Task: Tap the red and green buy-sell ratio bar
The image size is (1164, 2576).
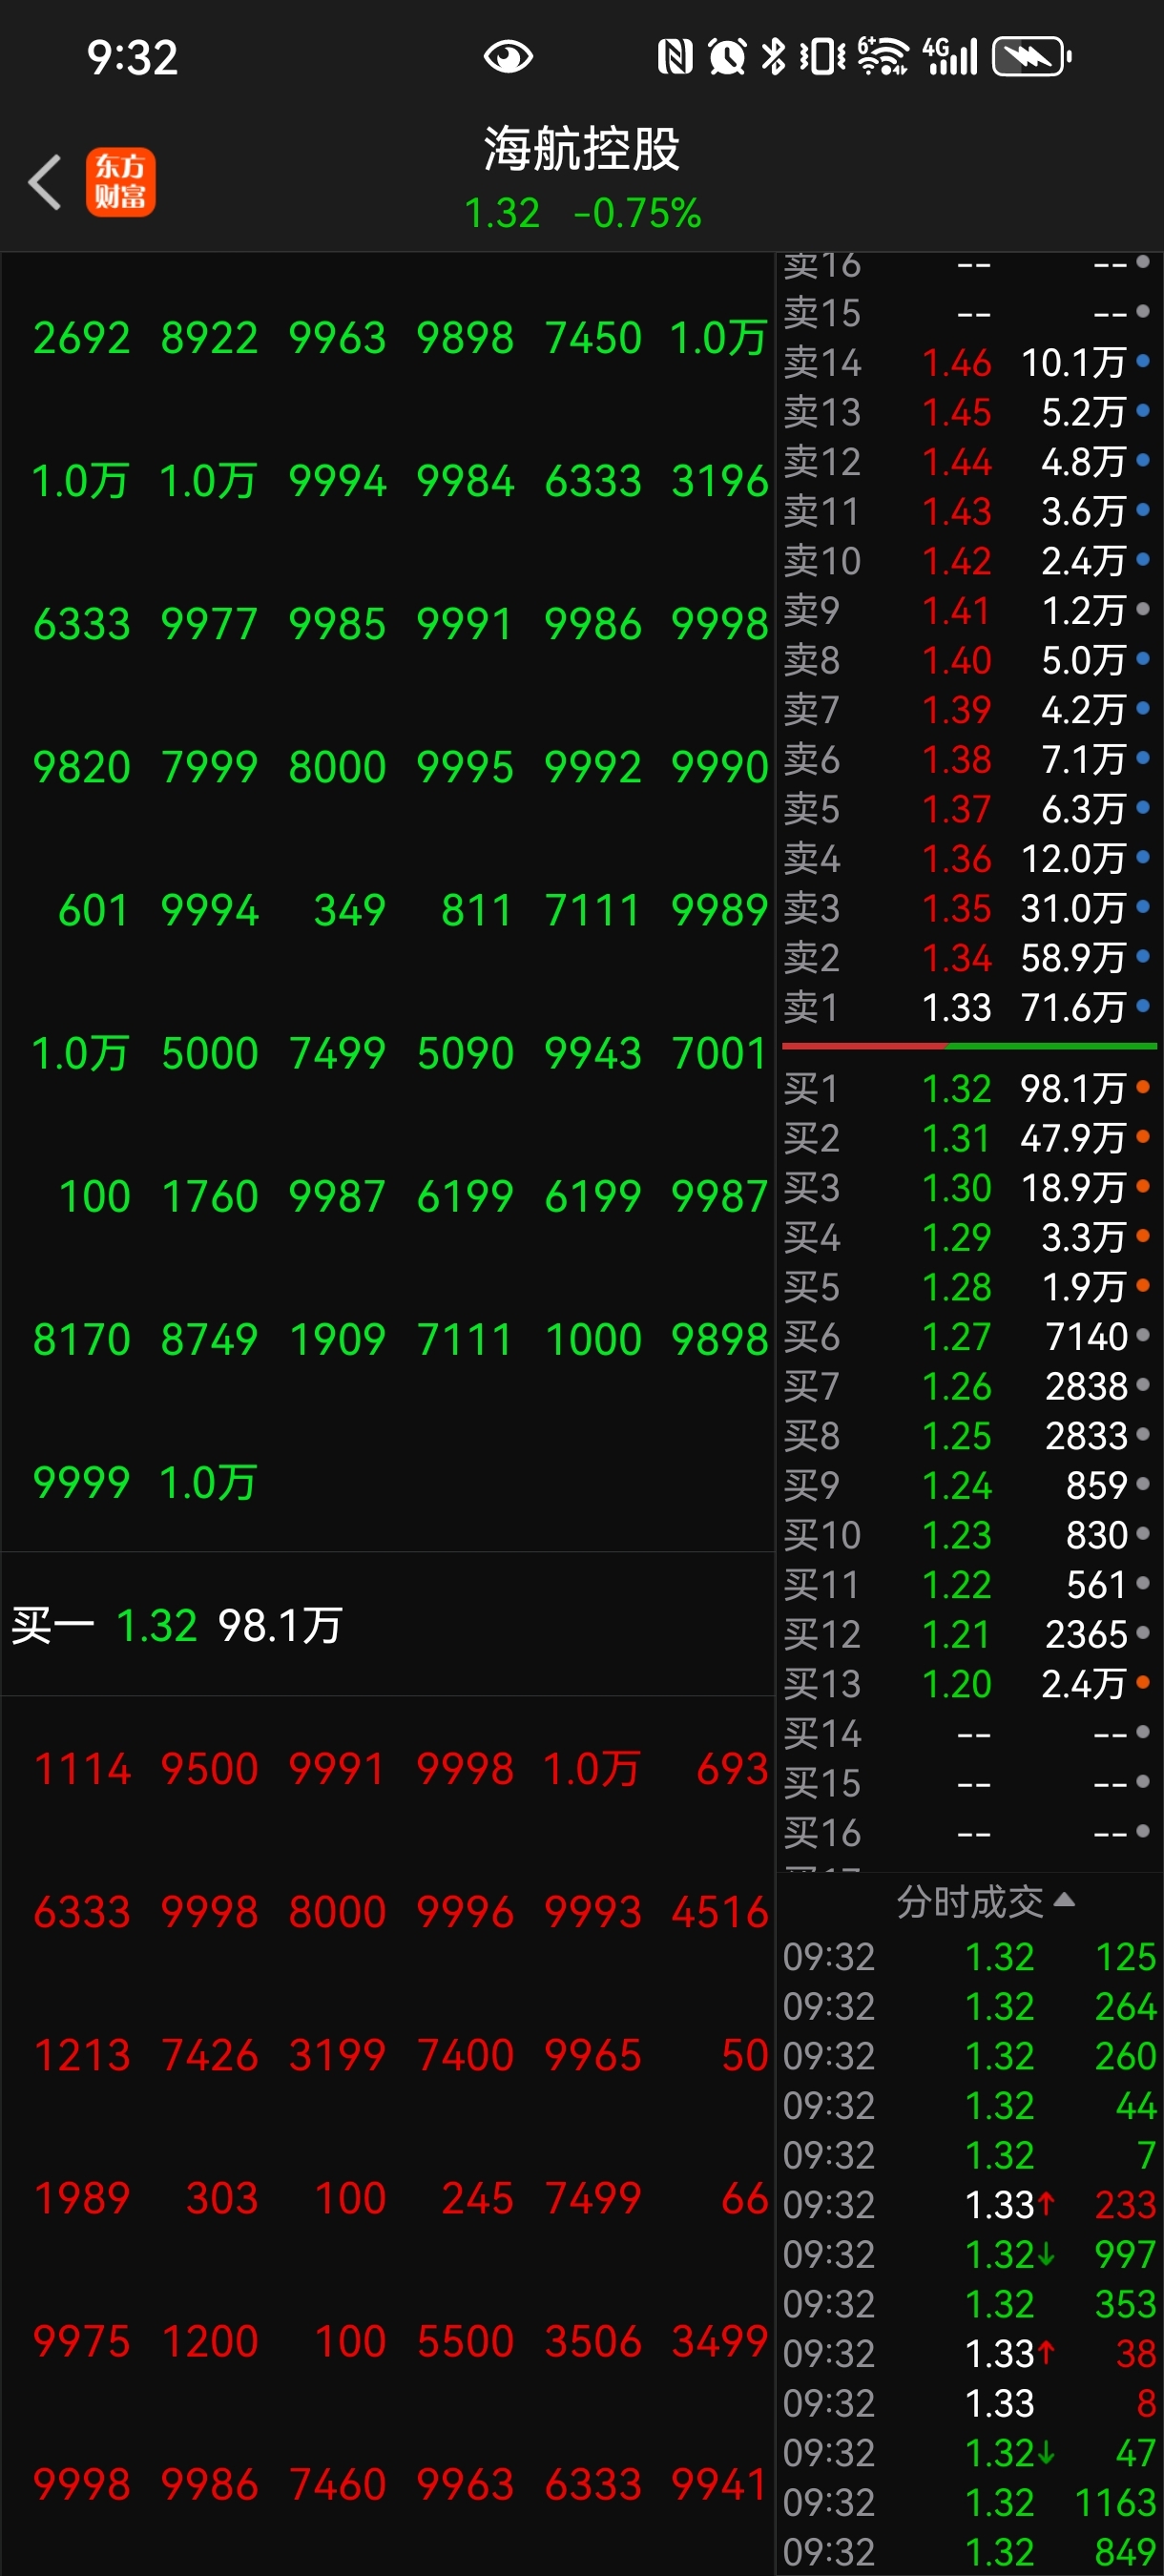Action: (x=969, y=1046)
